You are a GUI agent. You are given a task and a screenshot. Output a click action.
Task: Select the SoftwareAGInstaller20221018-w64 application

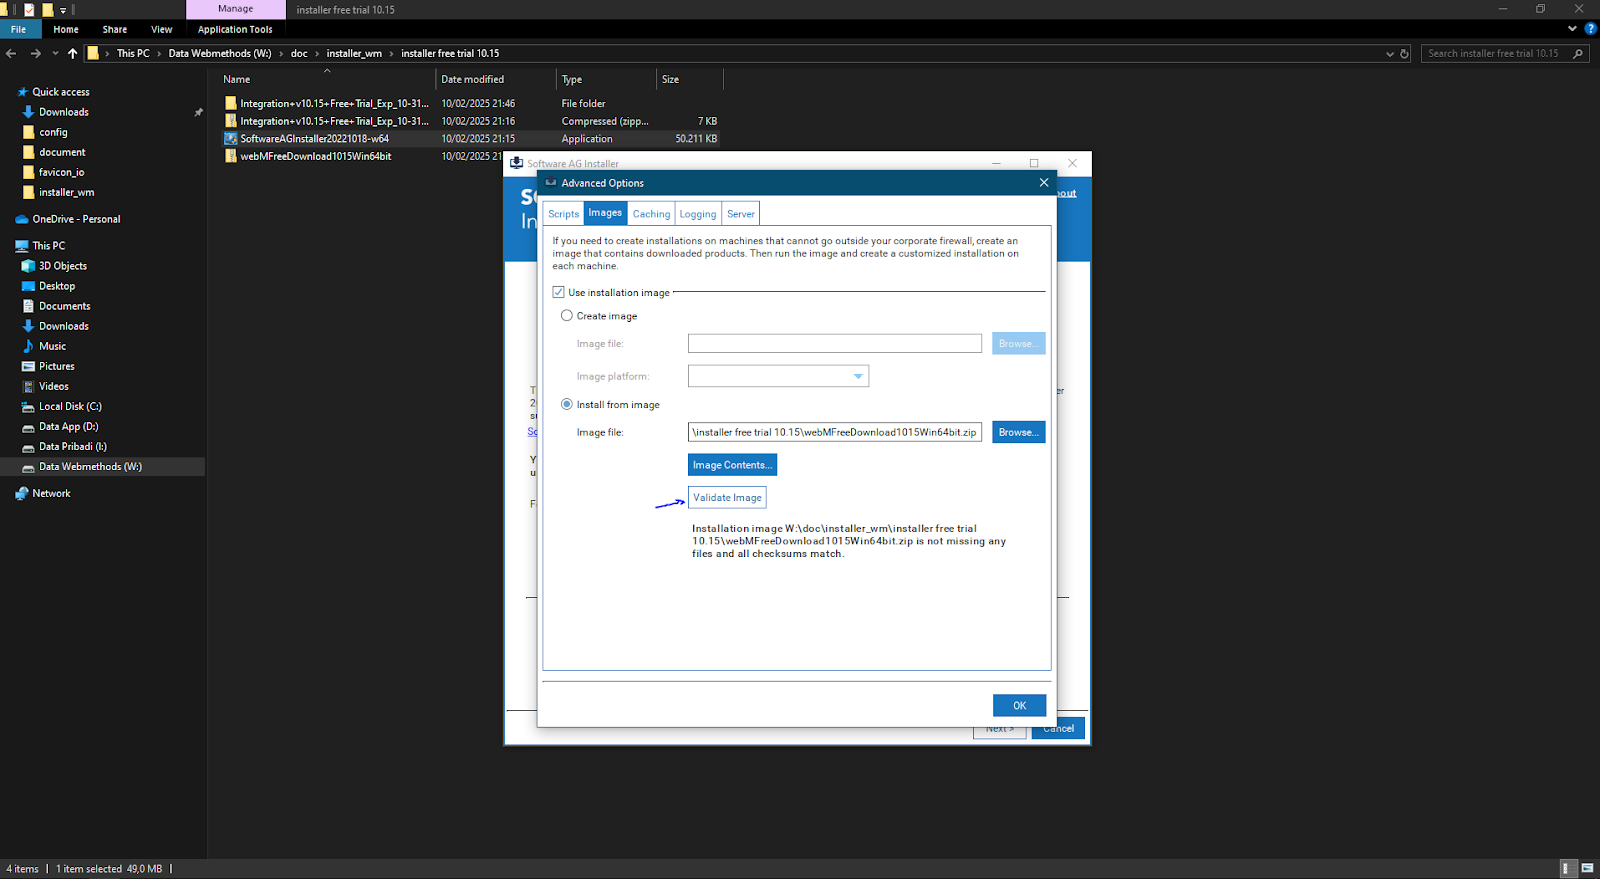click(470, 139)
